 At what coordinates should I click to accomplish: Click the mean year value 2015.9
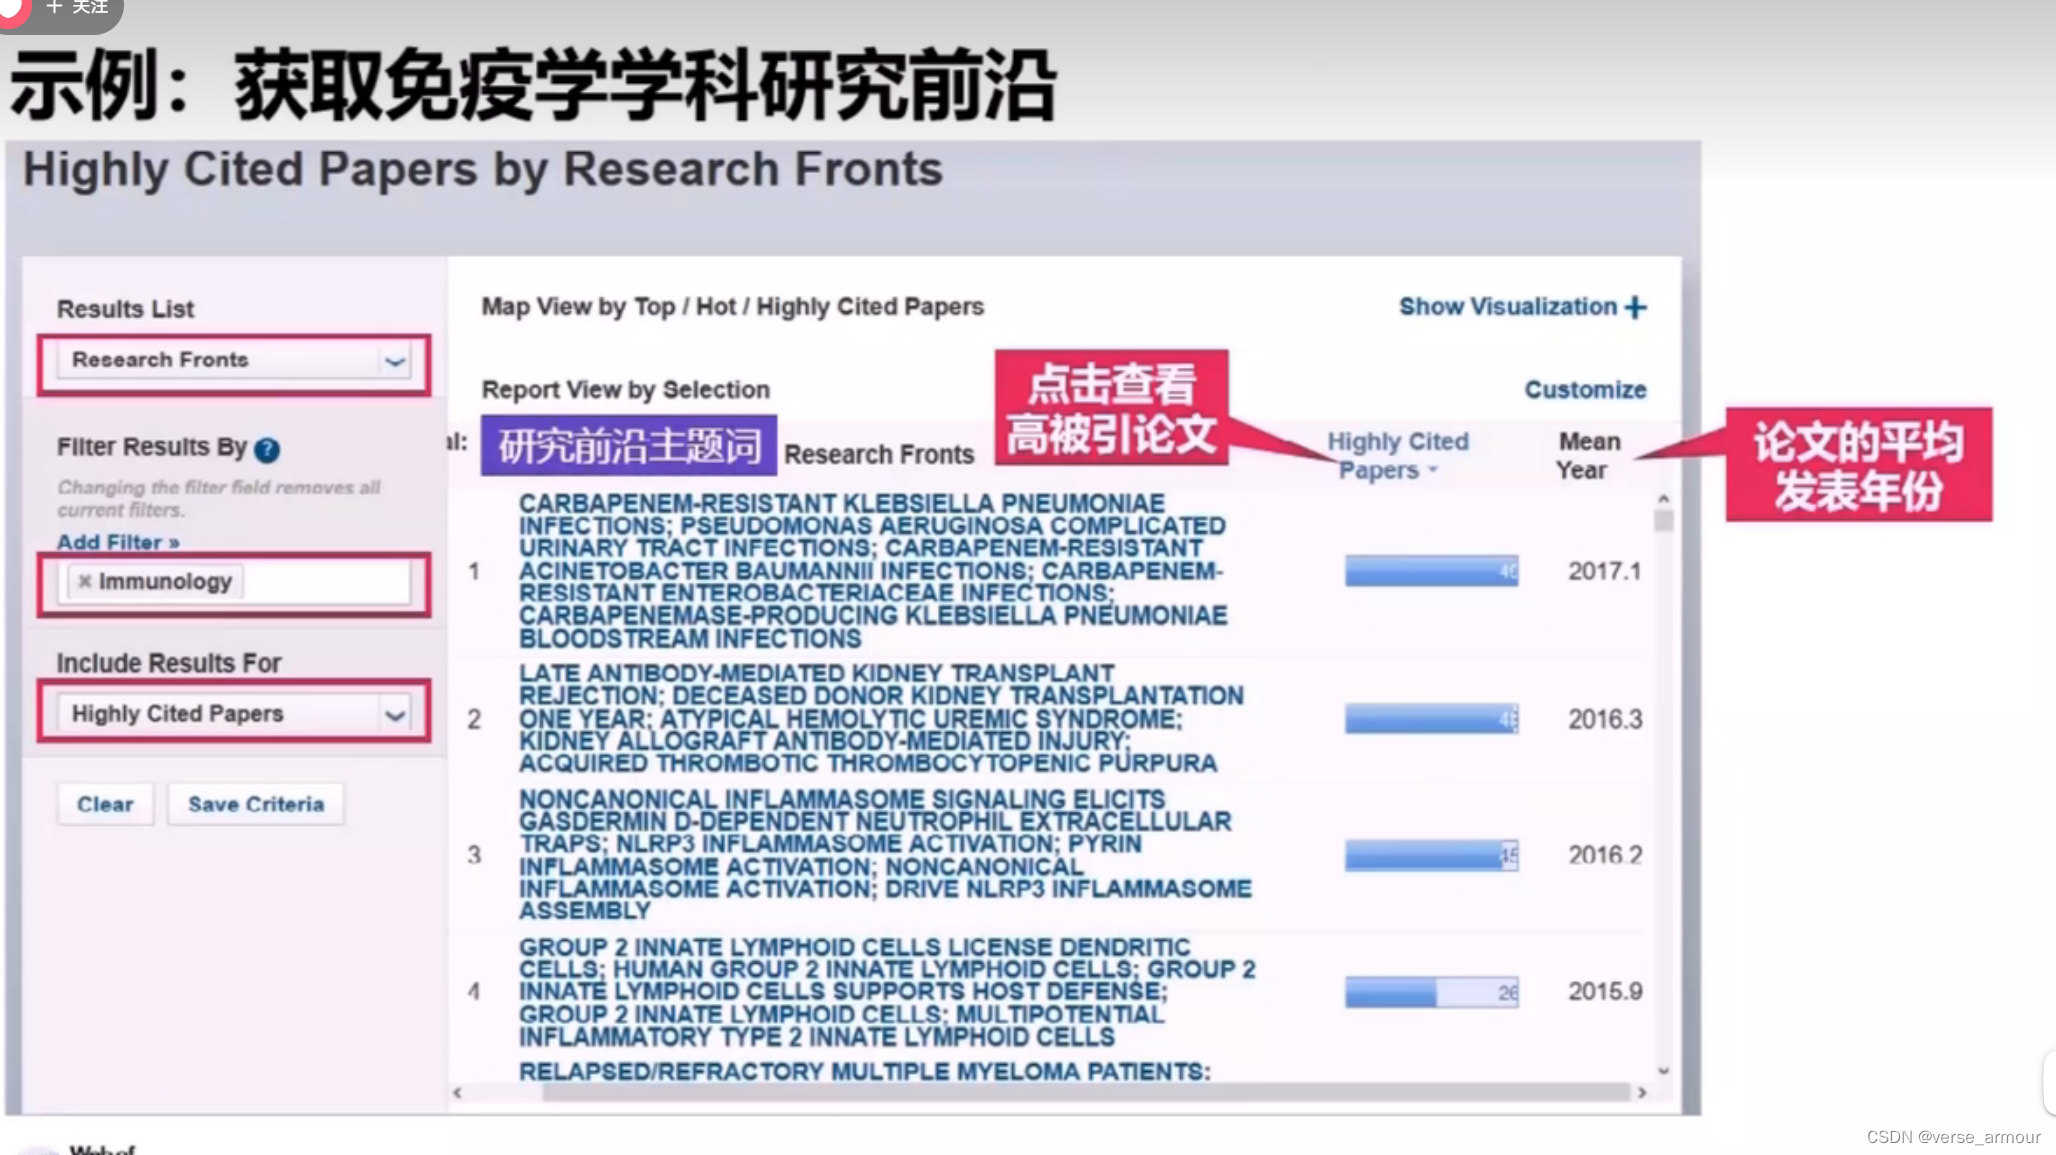1605,991
